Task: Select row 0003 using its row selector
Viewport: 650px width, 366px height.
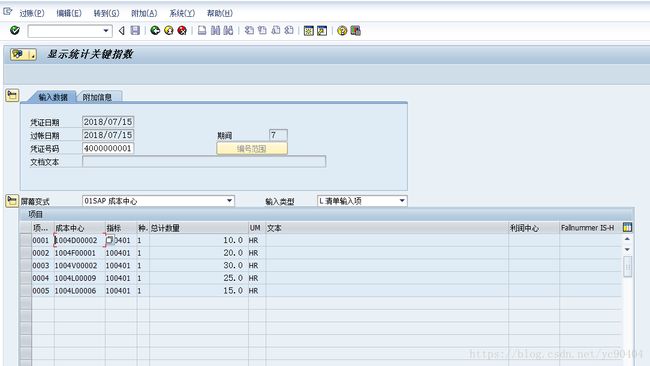Action: pyautogui.click(x=25, y=265)
